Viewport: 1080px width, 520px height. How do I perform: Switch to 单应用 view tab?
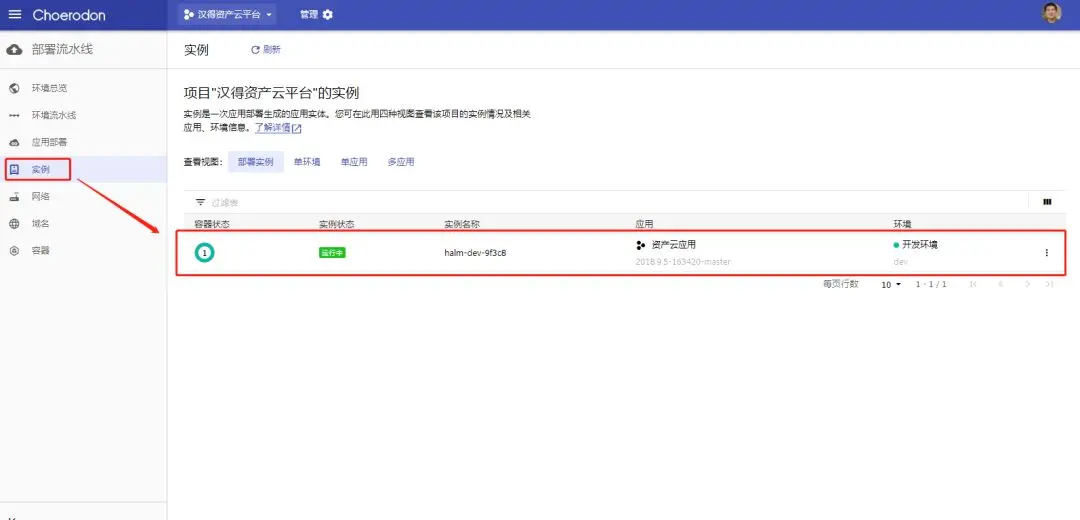[x=353, y=162]
